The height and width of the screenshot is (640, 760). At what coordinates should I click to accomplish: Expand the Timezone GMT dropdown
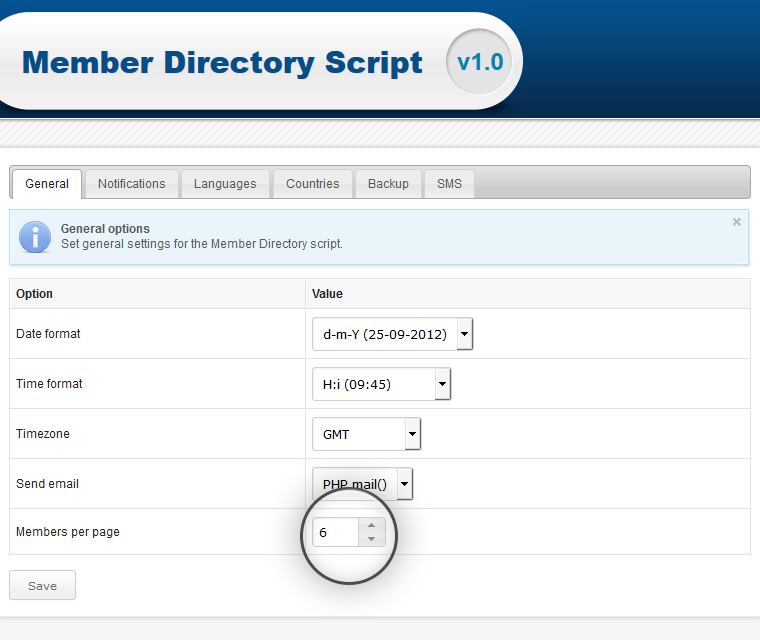(367, 434)
